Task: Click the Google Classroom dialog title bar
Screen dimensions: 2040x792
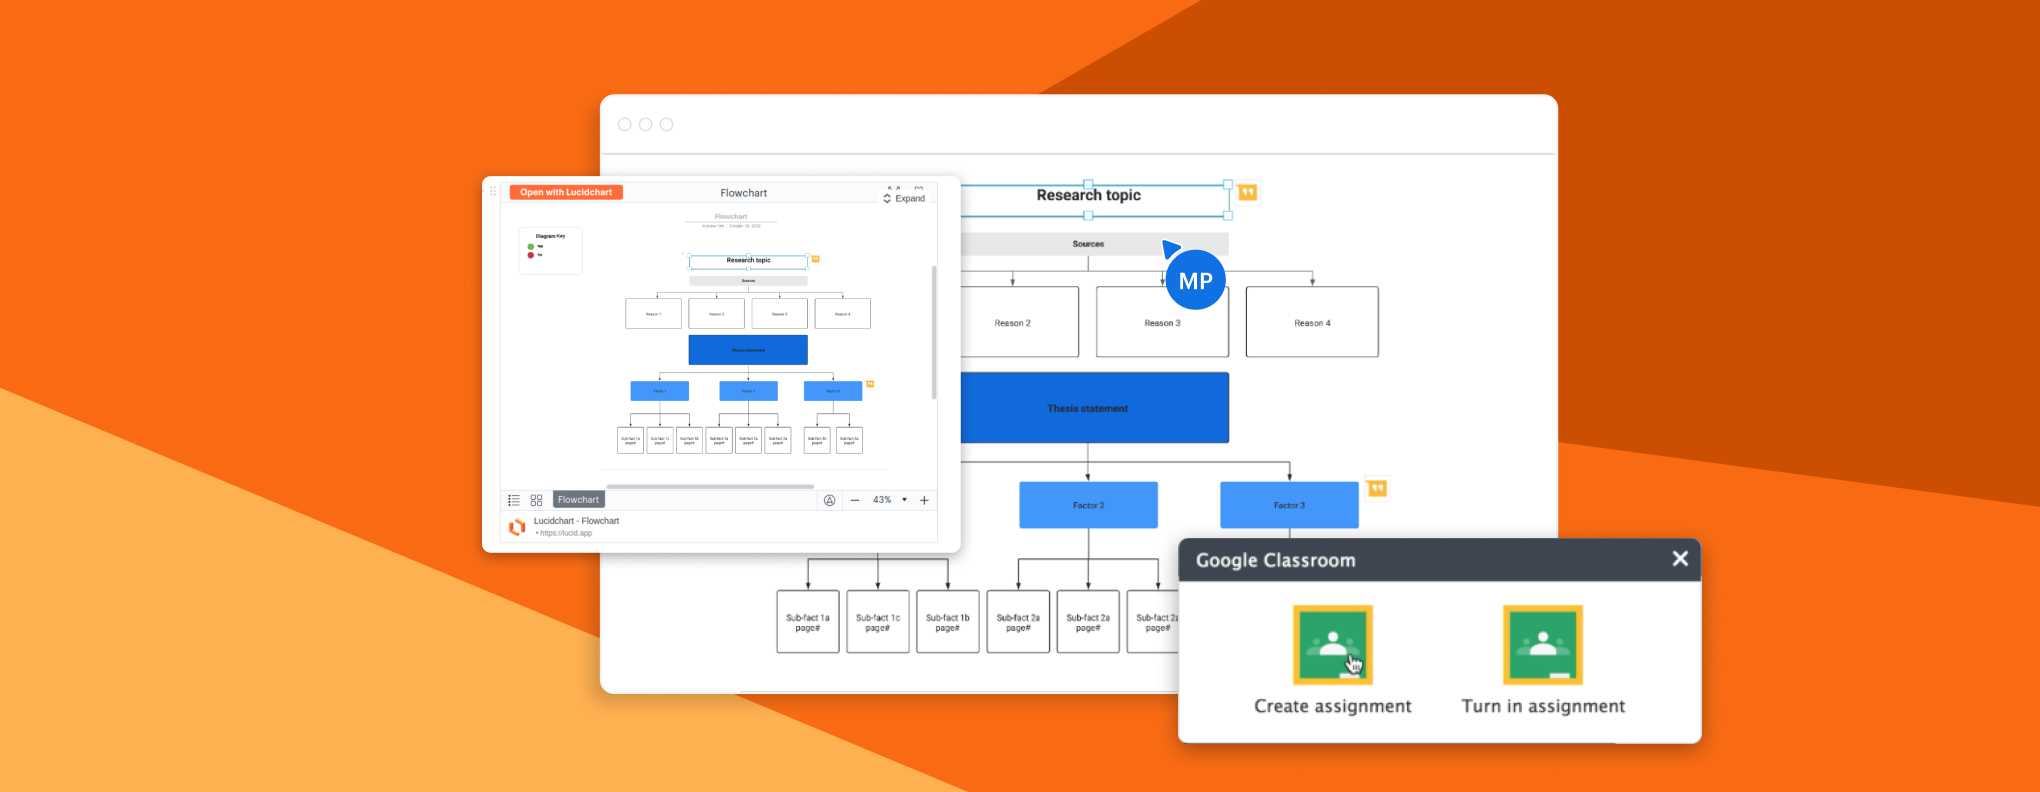Action: click(1440, 560)
